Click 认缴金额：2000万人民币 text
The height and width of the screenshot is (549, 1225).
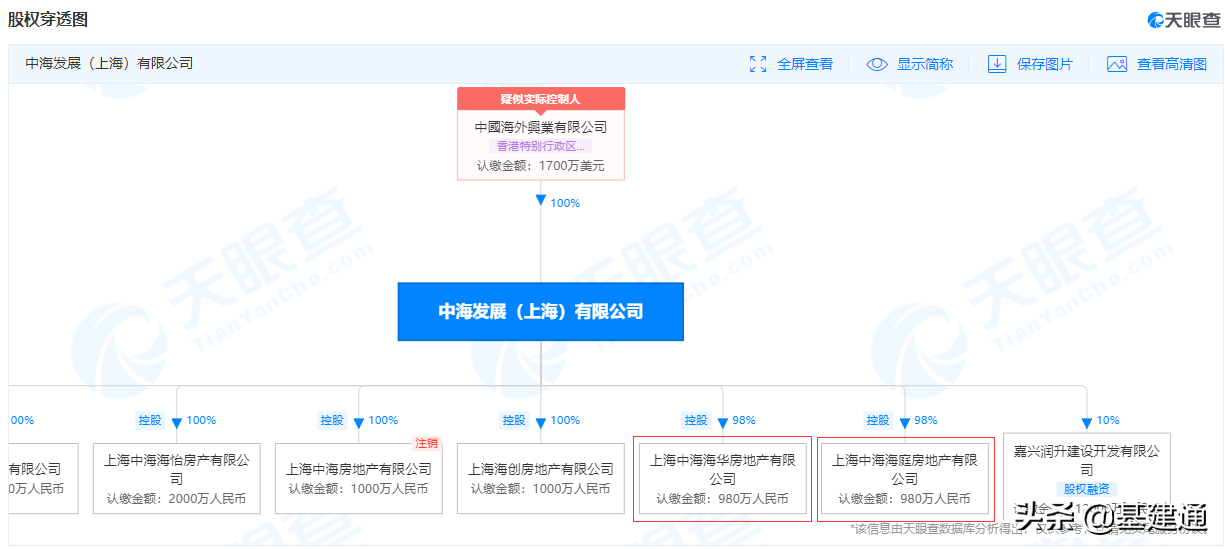point(176,498)
